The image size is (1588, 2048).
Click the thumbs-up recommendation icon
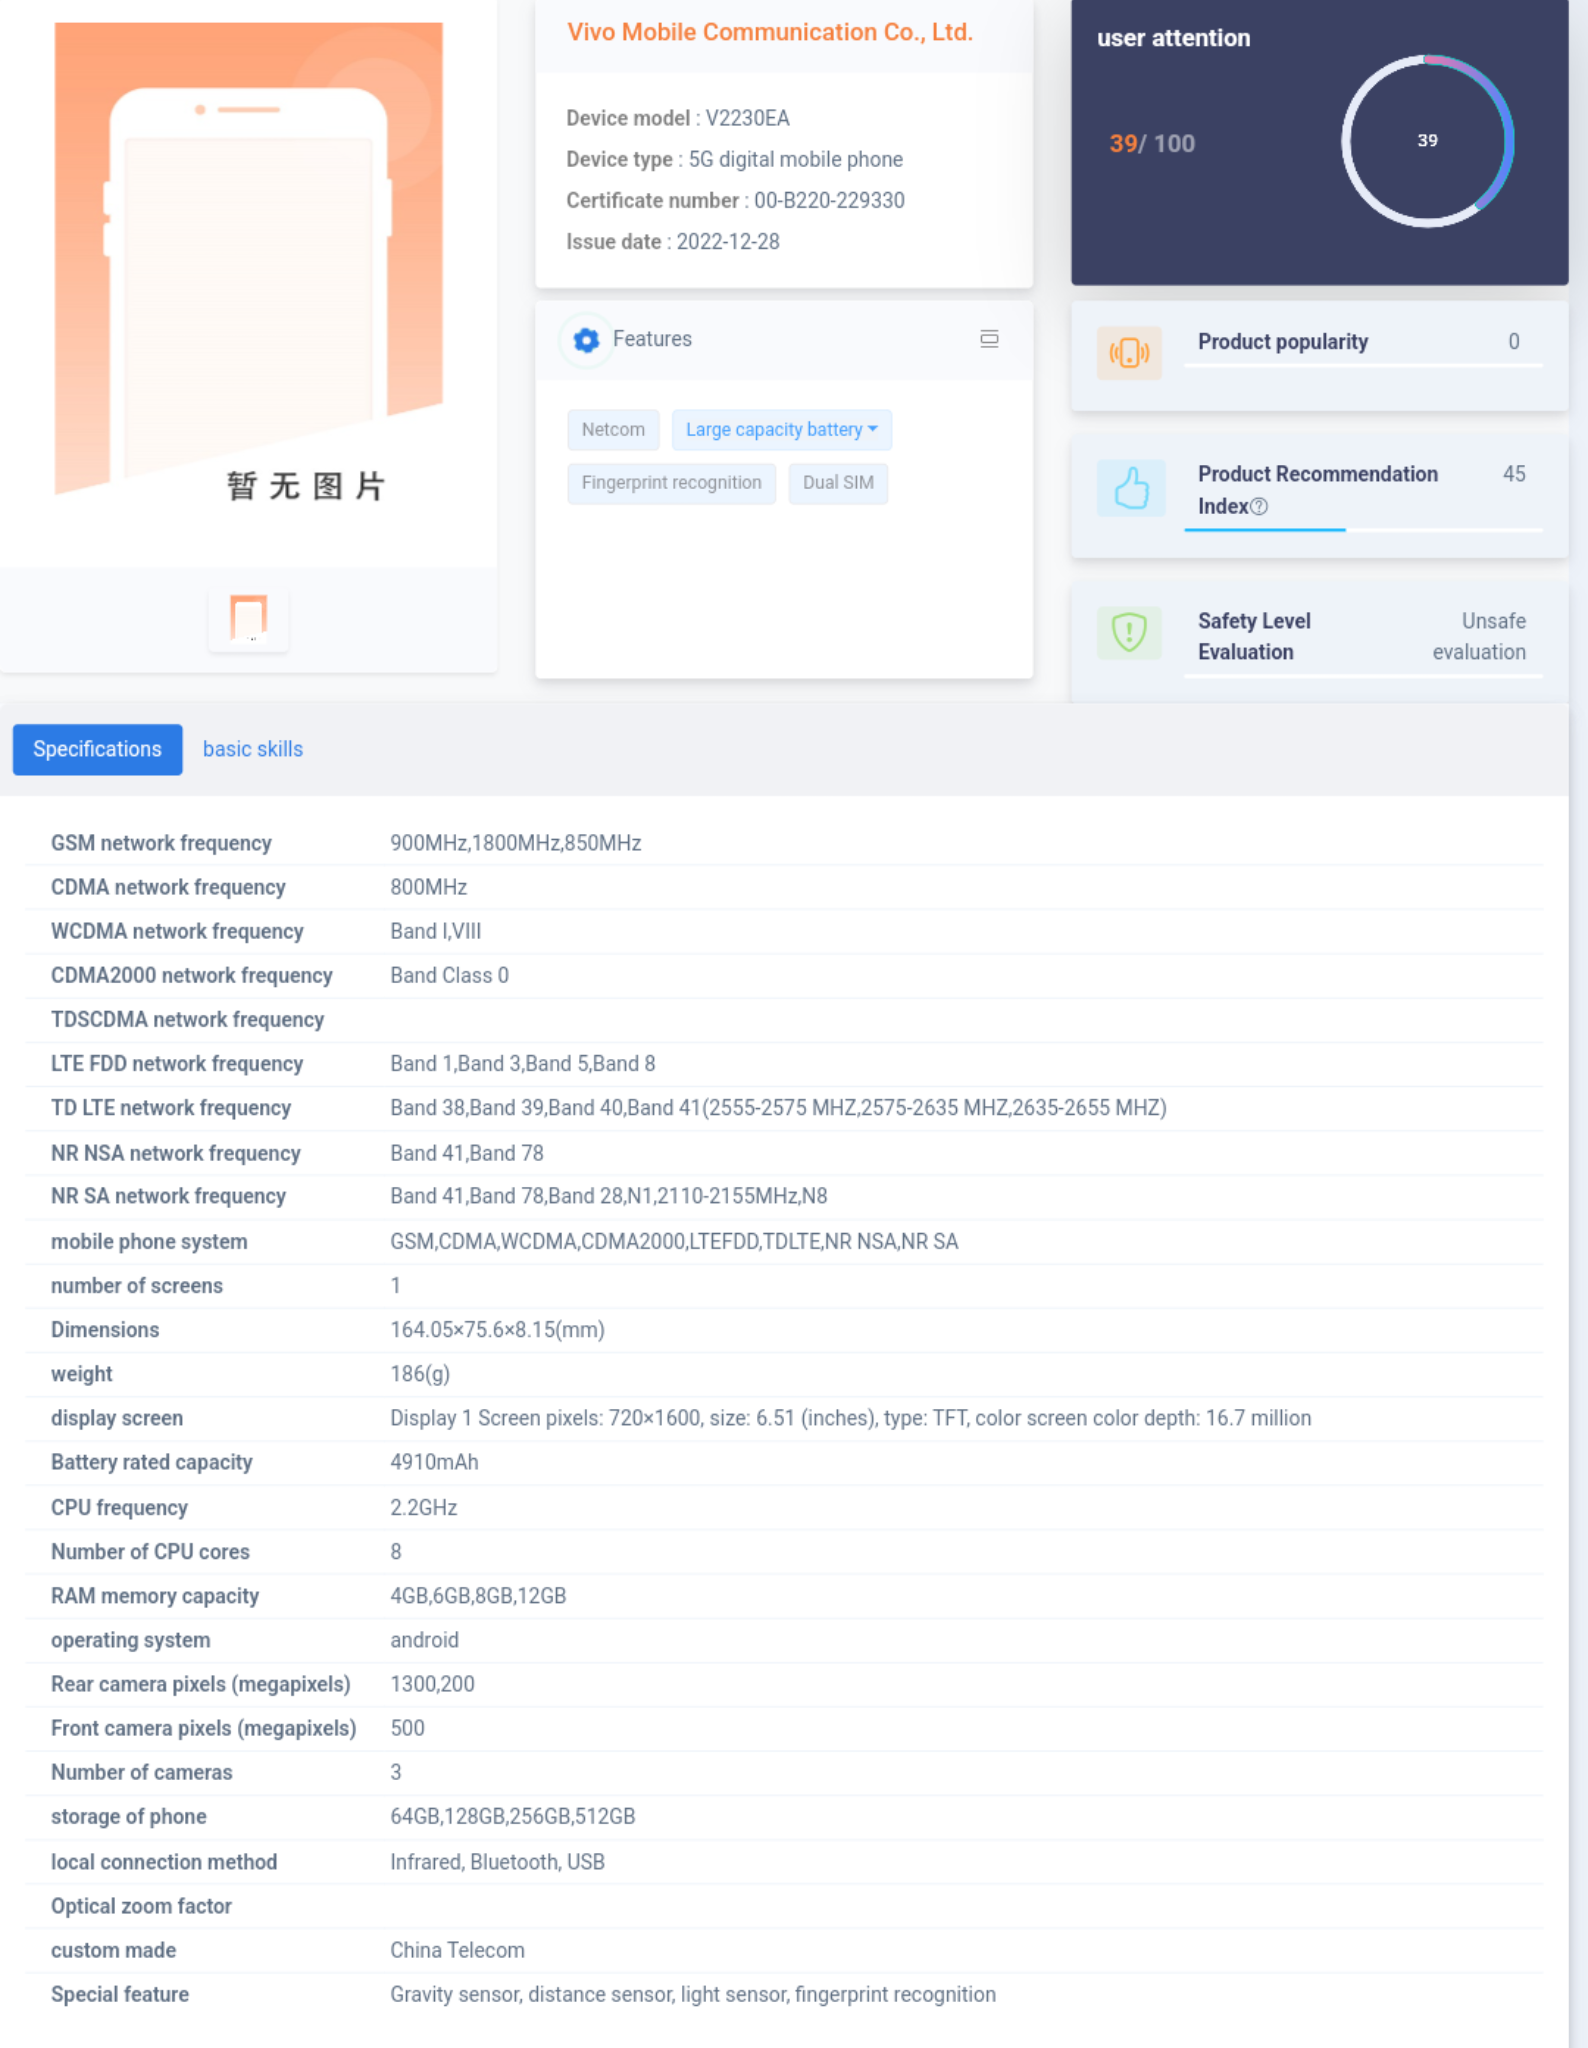point(1131,489)
